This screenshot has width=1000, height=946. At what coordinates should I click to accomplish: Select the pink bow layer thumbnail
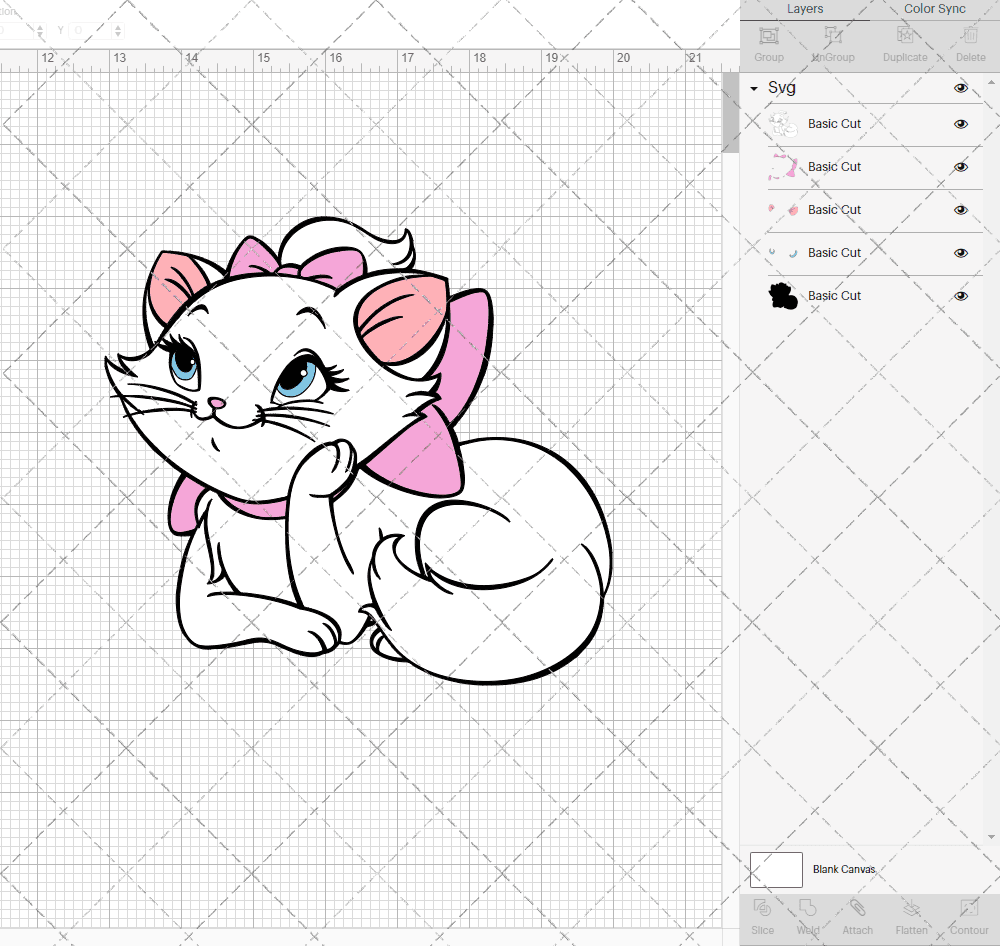pos(783,167)
